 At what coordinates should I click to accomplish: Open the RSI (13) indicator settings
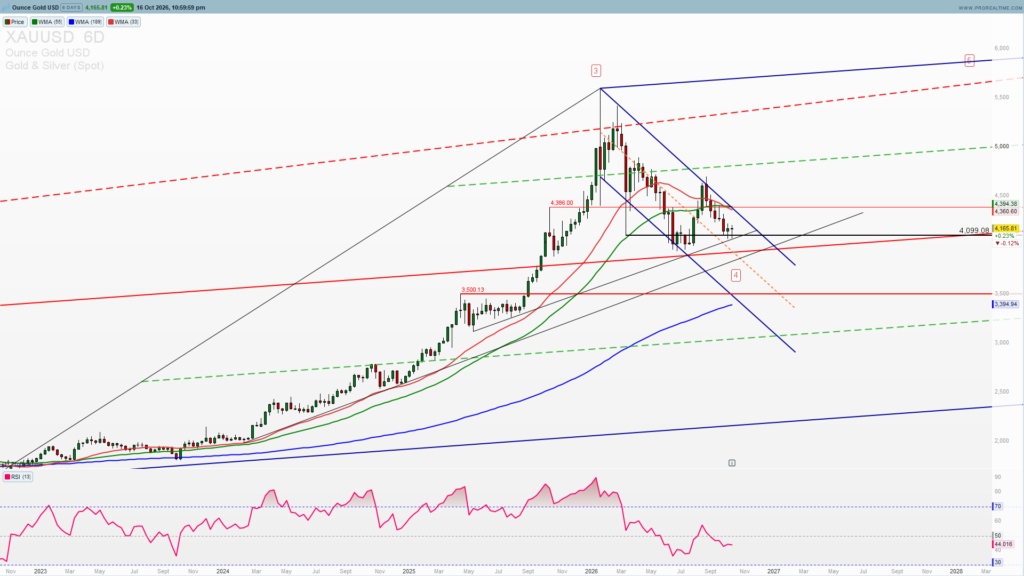(x=18, y=477)
